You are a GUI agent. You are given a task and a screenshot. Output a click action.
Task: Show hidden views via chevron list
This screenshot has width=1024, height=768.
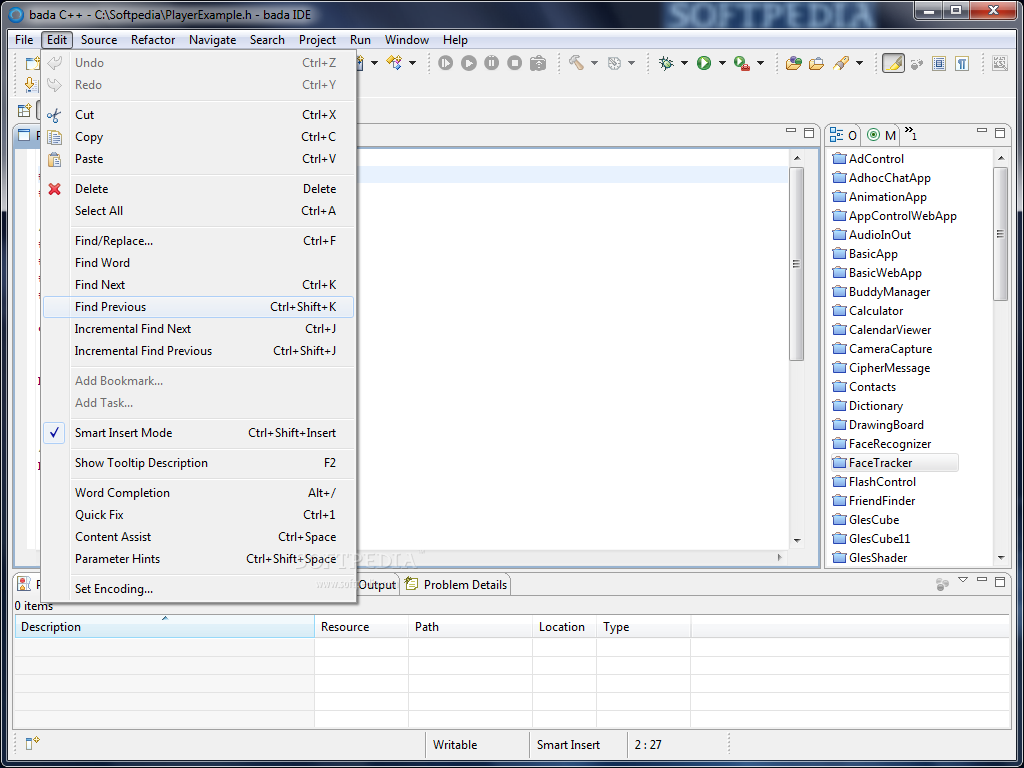(911, 134)
